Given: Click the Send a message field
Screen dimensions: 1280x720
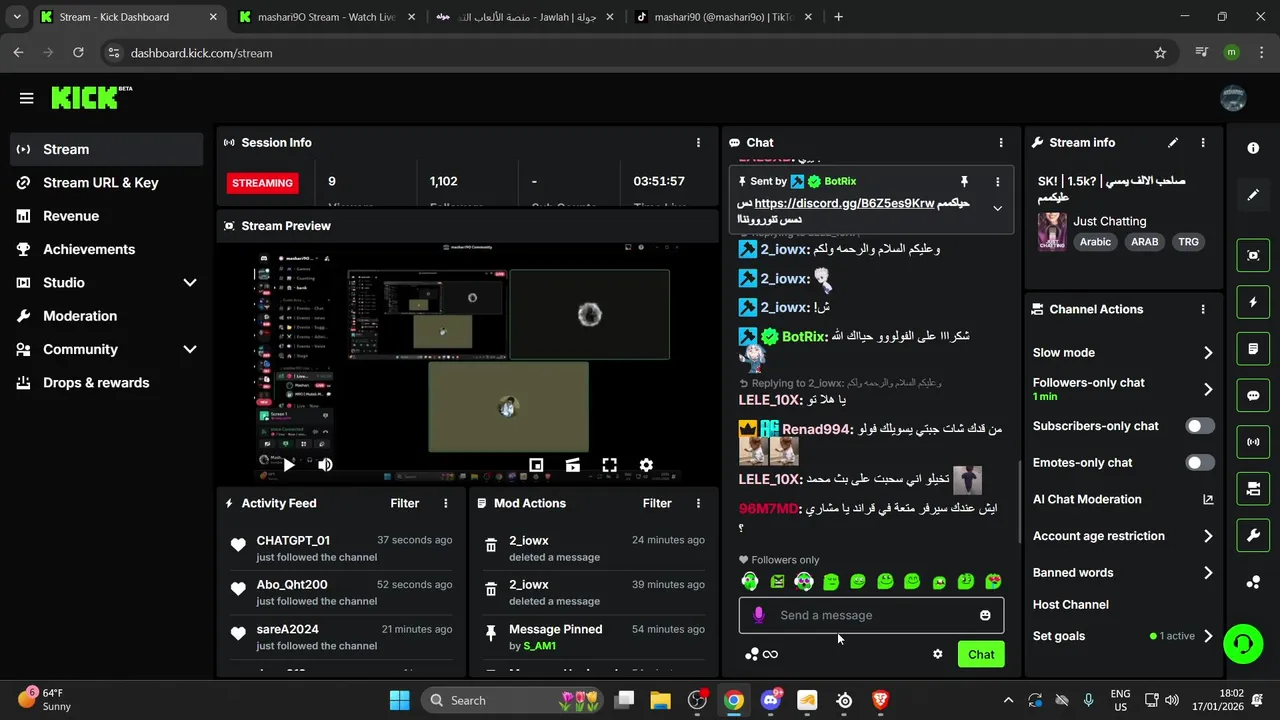Looking at the screenshot, I should tap(871, 615).
